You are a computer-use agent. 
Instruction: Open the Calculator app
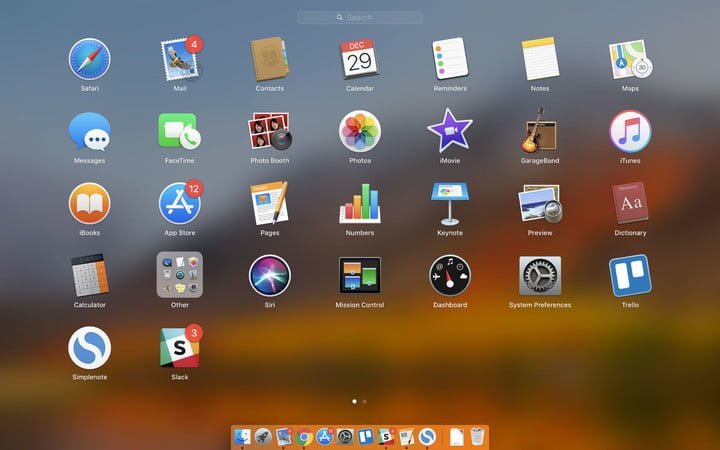click(x=90, y=276)
